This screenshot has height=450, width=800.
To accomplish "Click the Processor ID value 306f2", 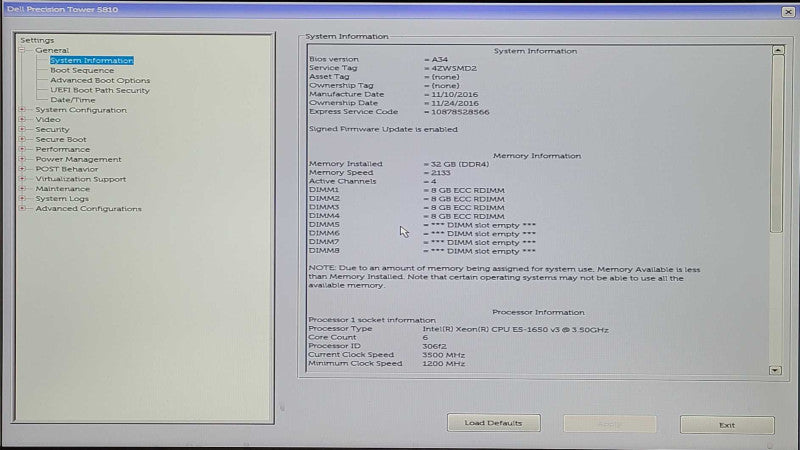I will click(x=434, y=346).
